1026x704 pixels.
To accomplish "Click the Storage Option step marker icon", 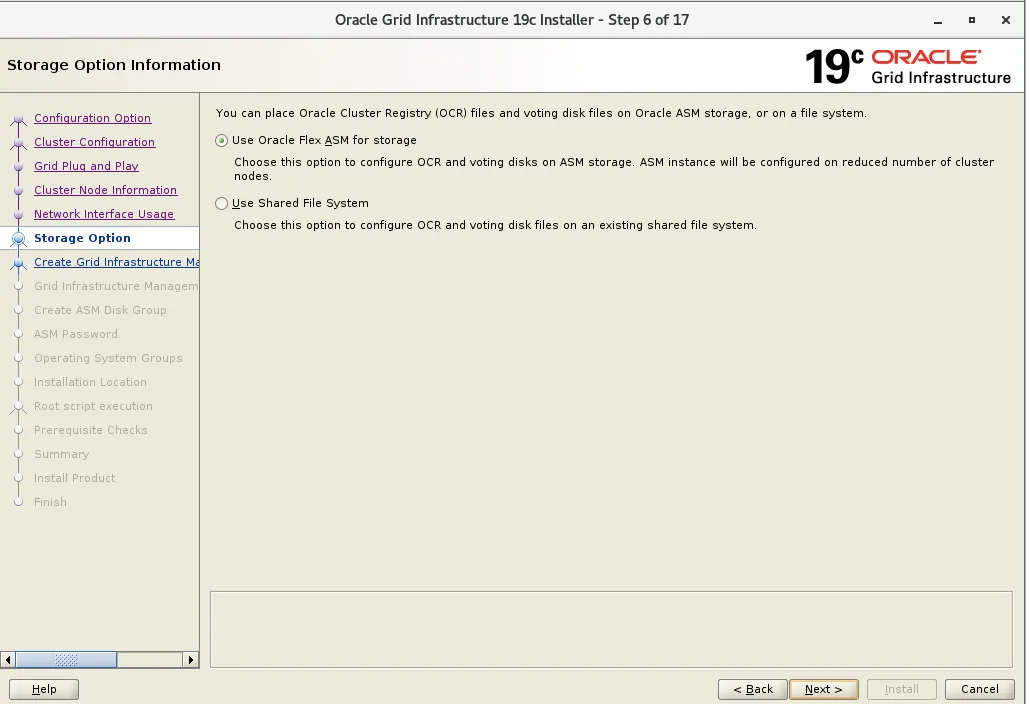I will tap(19, 238).
